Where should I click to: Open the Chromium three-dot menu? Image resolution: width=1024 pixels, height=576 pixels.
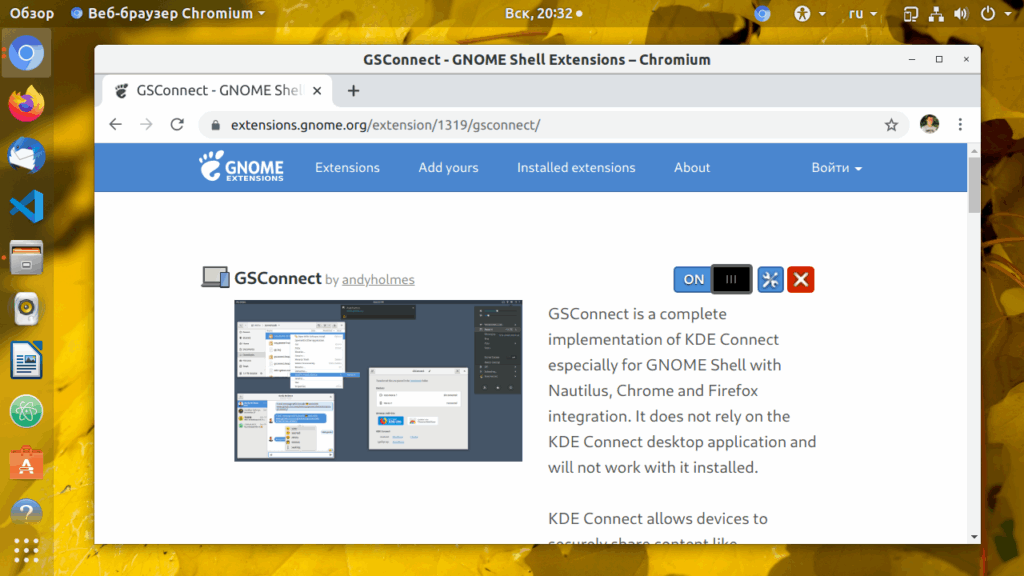[960, 125]
